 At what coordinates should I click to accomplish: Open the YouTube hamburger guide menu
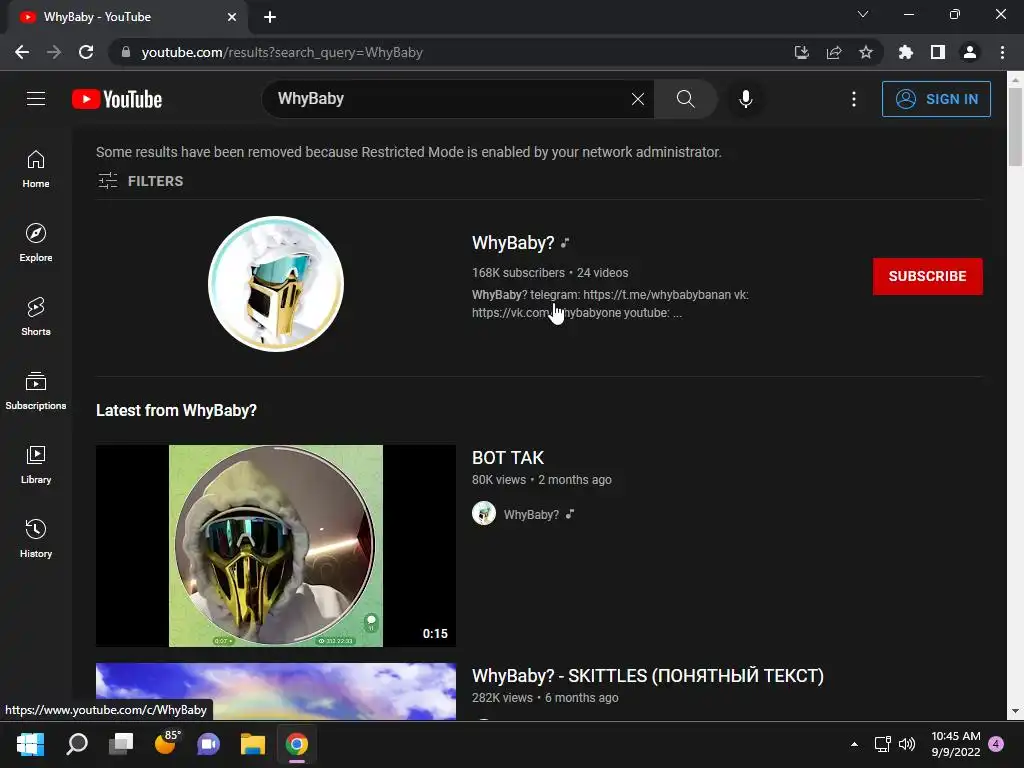point(36,99)
